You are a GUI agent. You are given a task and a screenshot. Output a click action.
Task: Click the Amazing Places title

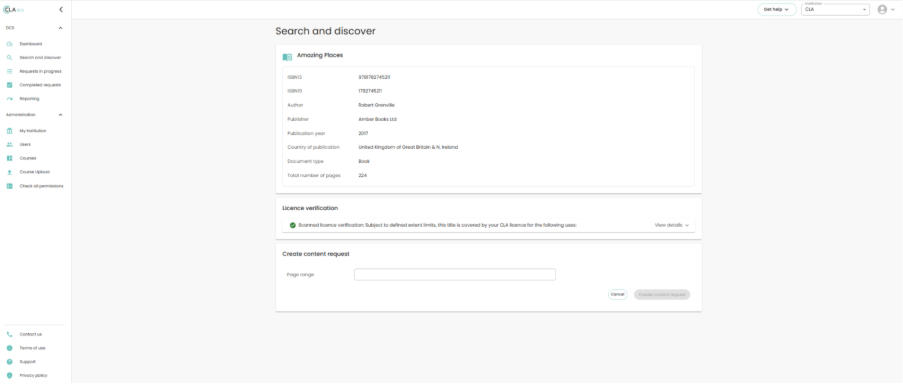pos(320,56)
